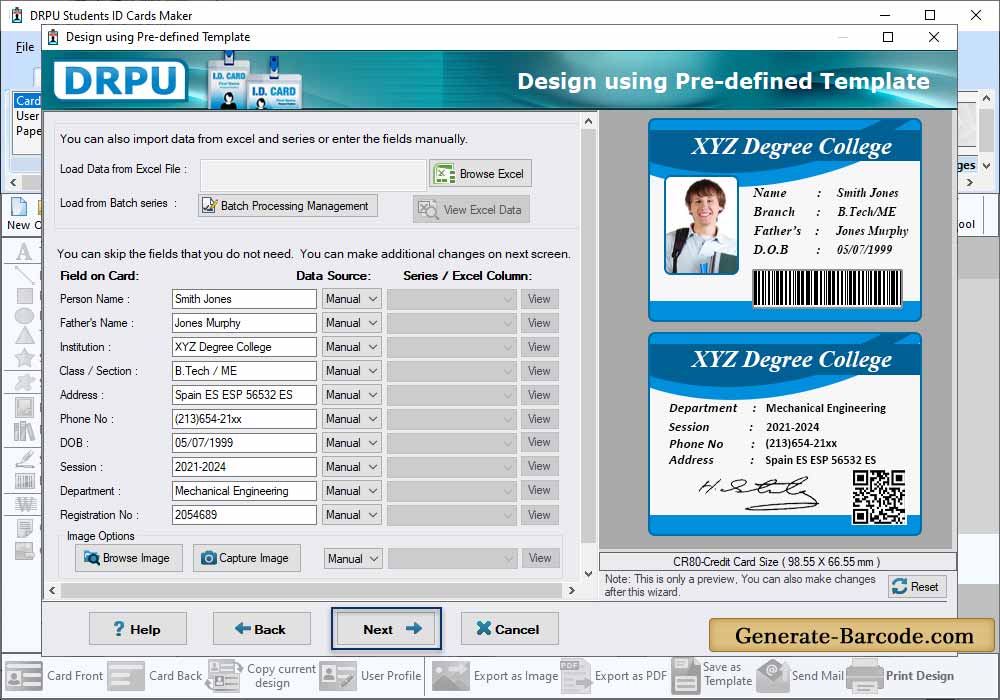This screenshot has width=1000, height=700.
Task: Click View button for Registration No row
Action: pos(540,515)
